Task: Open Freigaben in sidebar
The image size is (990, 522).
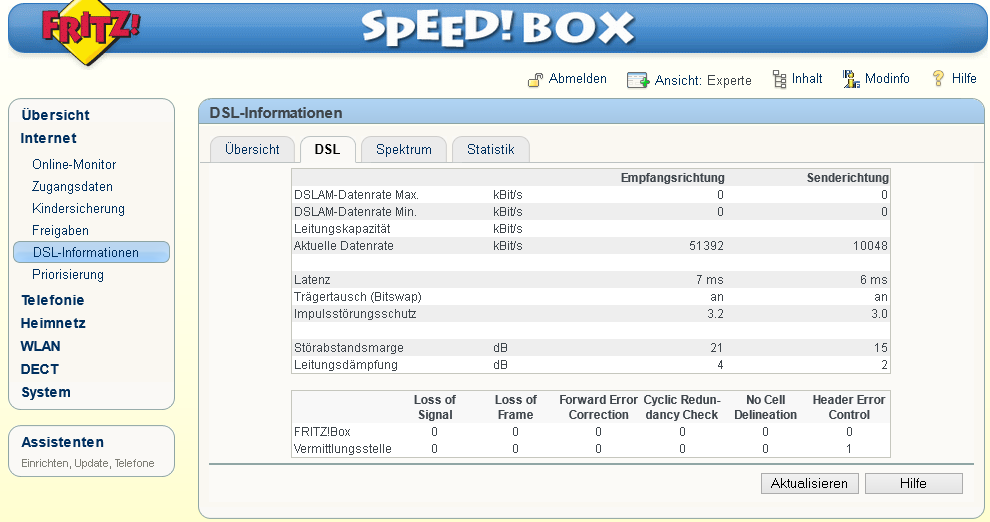Action: 60,230
